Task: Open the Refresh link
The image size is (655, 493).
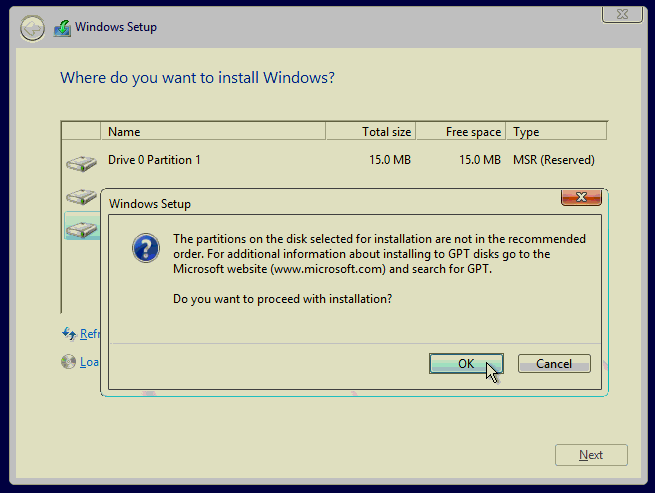Action: pos(90,334)
